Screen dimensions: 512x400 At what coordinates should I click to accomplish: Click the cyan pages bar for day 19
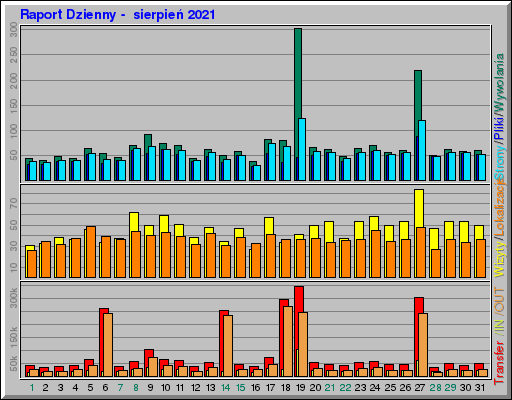[x=302, y=149]
